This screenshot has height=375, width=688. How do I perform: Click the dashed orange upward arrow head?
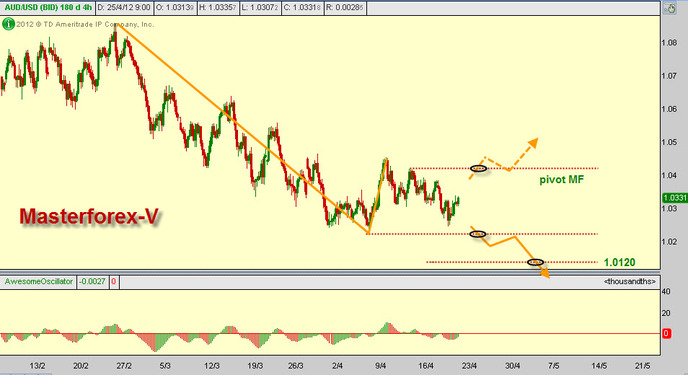click(533, 143)
